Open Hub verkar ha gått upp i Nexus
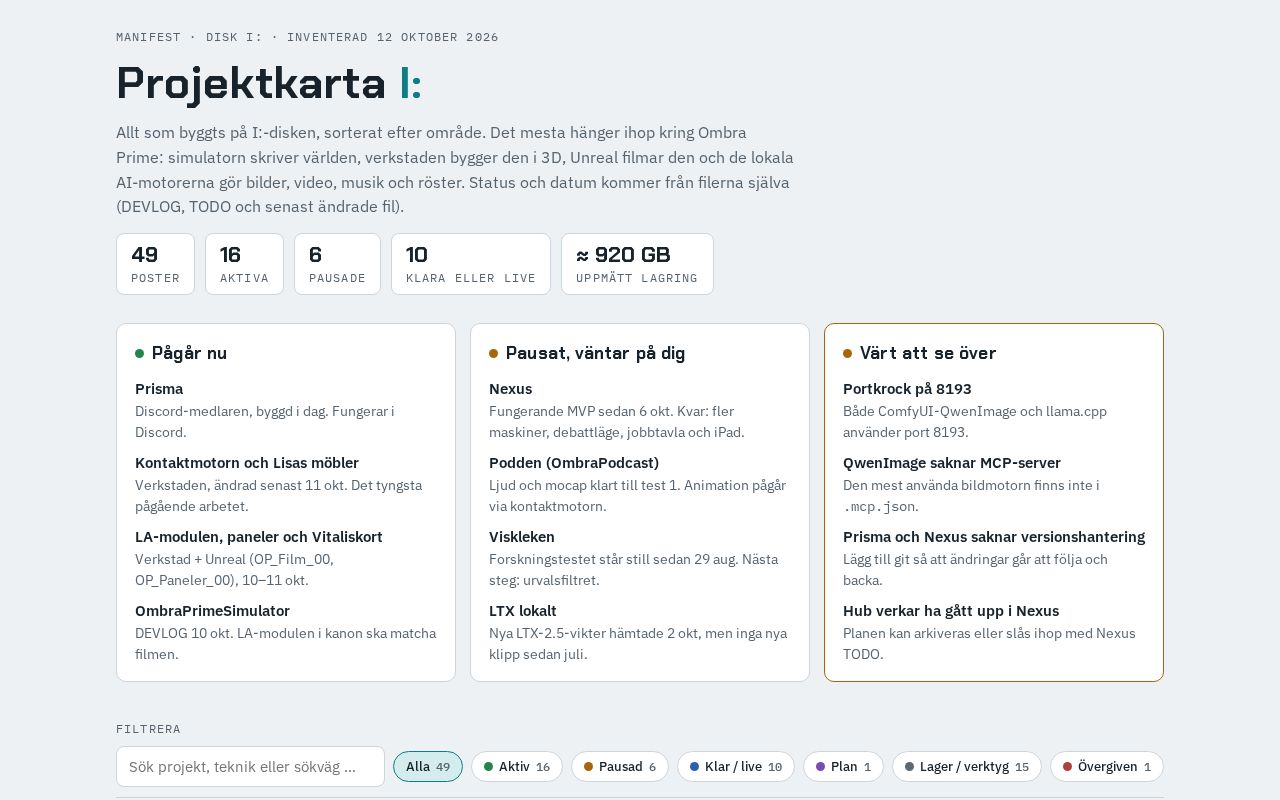The image size is (1280, 800). pyautogui.click(x=951, y=611)
